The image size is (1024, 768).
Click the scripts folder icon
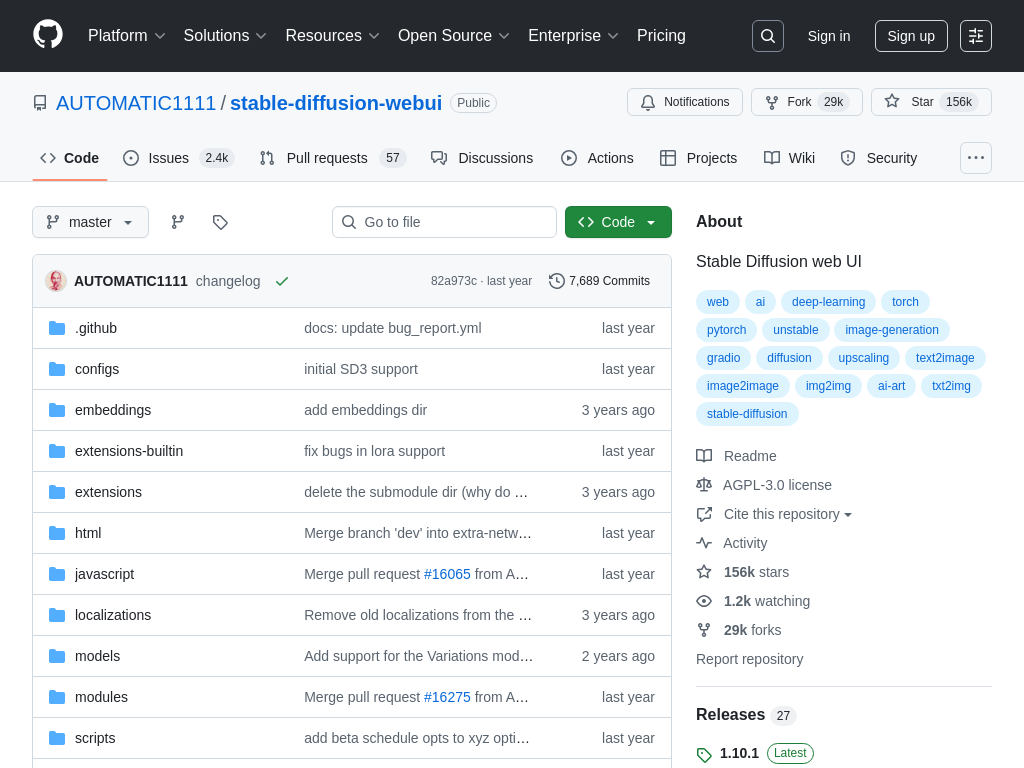click(57, 738)
